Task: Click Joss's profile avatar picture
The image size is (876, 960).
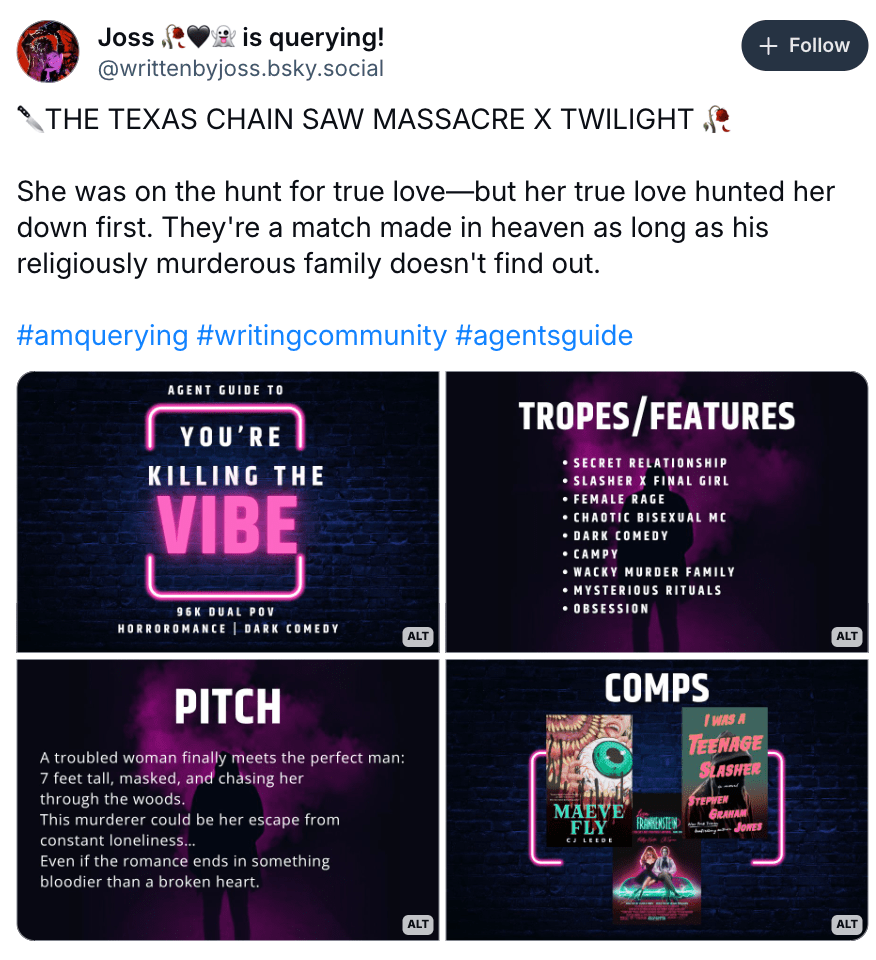Action: 48,51
